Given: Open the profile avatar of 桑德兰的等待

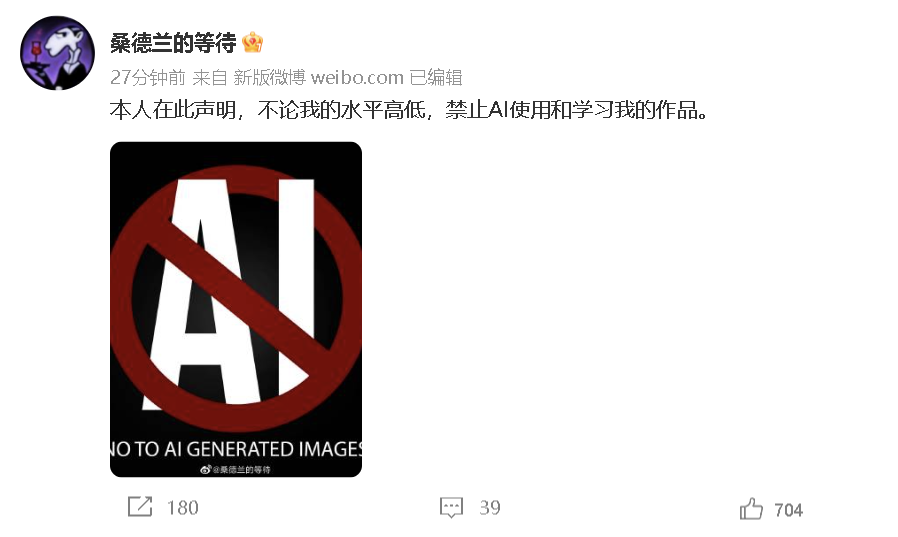Looking at the screenshot, I should (x=57, y=53).
